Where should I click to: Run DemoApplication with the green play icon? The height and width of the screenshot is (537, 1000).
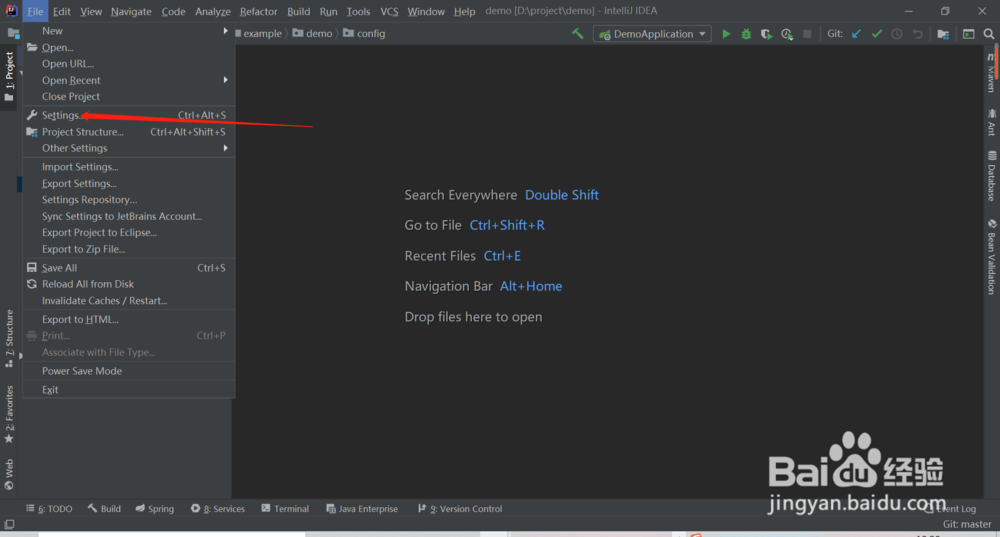(x=726, y=34)
